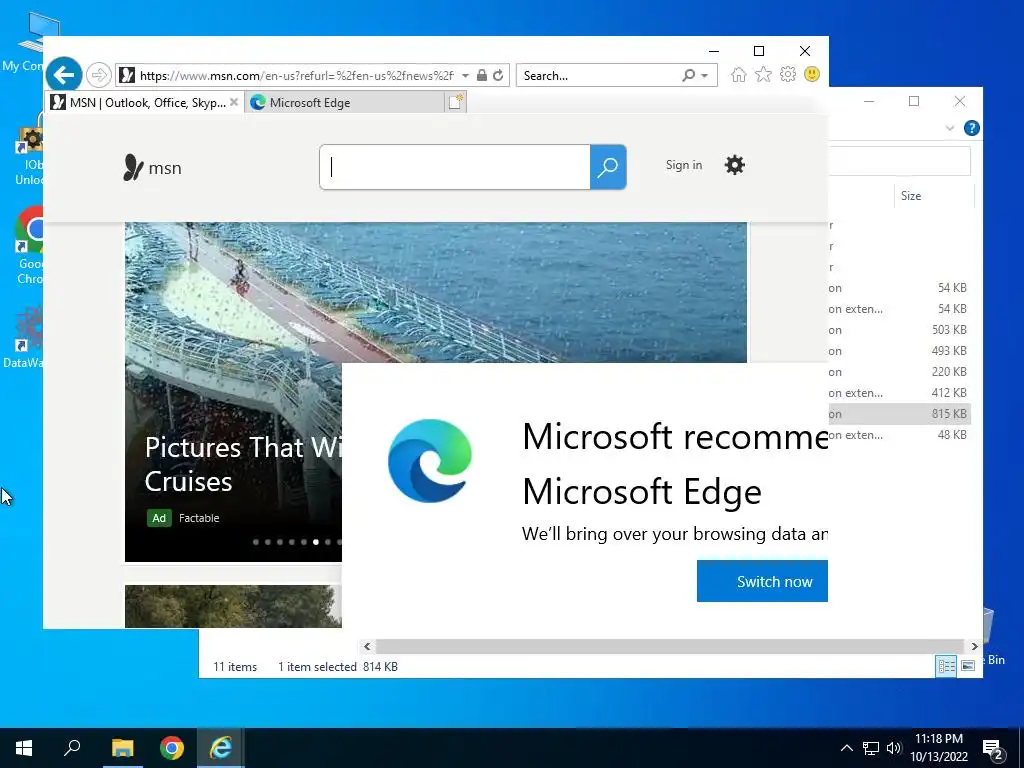Open the notification center icon
This screenshot has width=1024, height=768.
click(993, 749)
